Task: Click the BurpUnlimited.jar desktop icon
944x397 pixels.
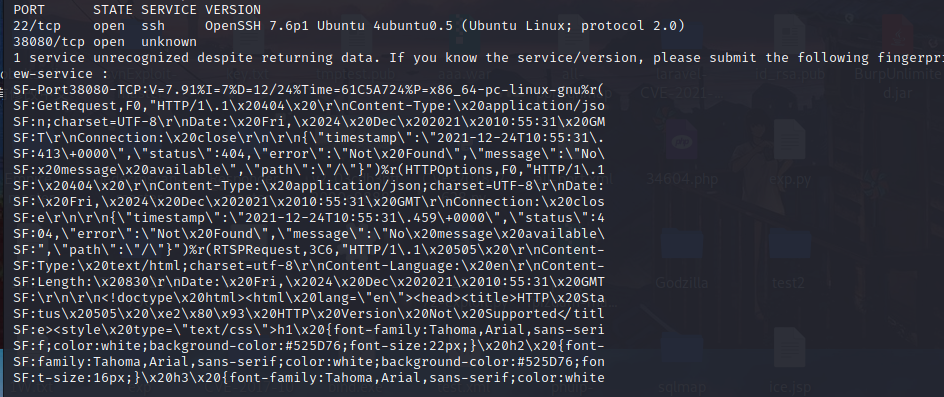Action: pyautogui.click(x=897, y=57)
